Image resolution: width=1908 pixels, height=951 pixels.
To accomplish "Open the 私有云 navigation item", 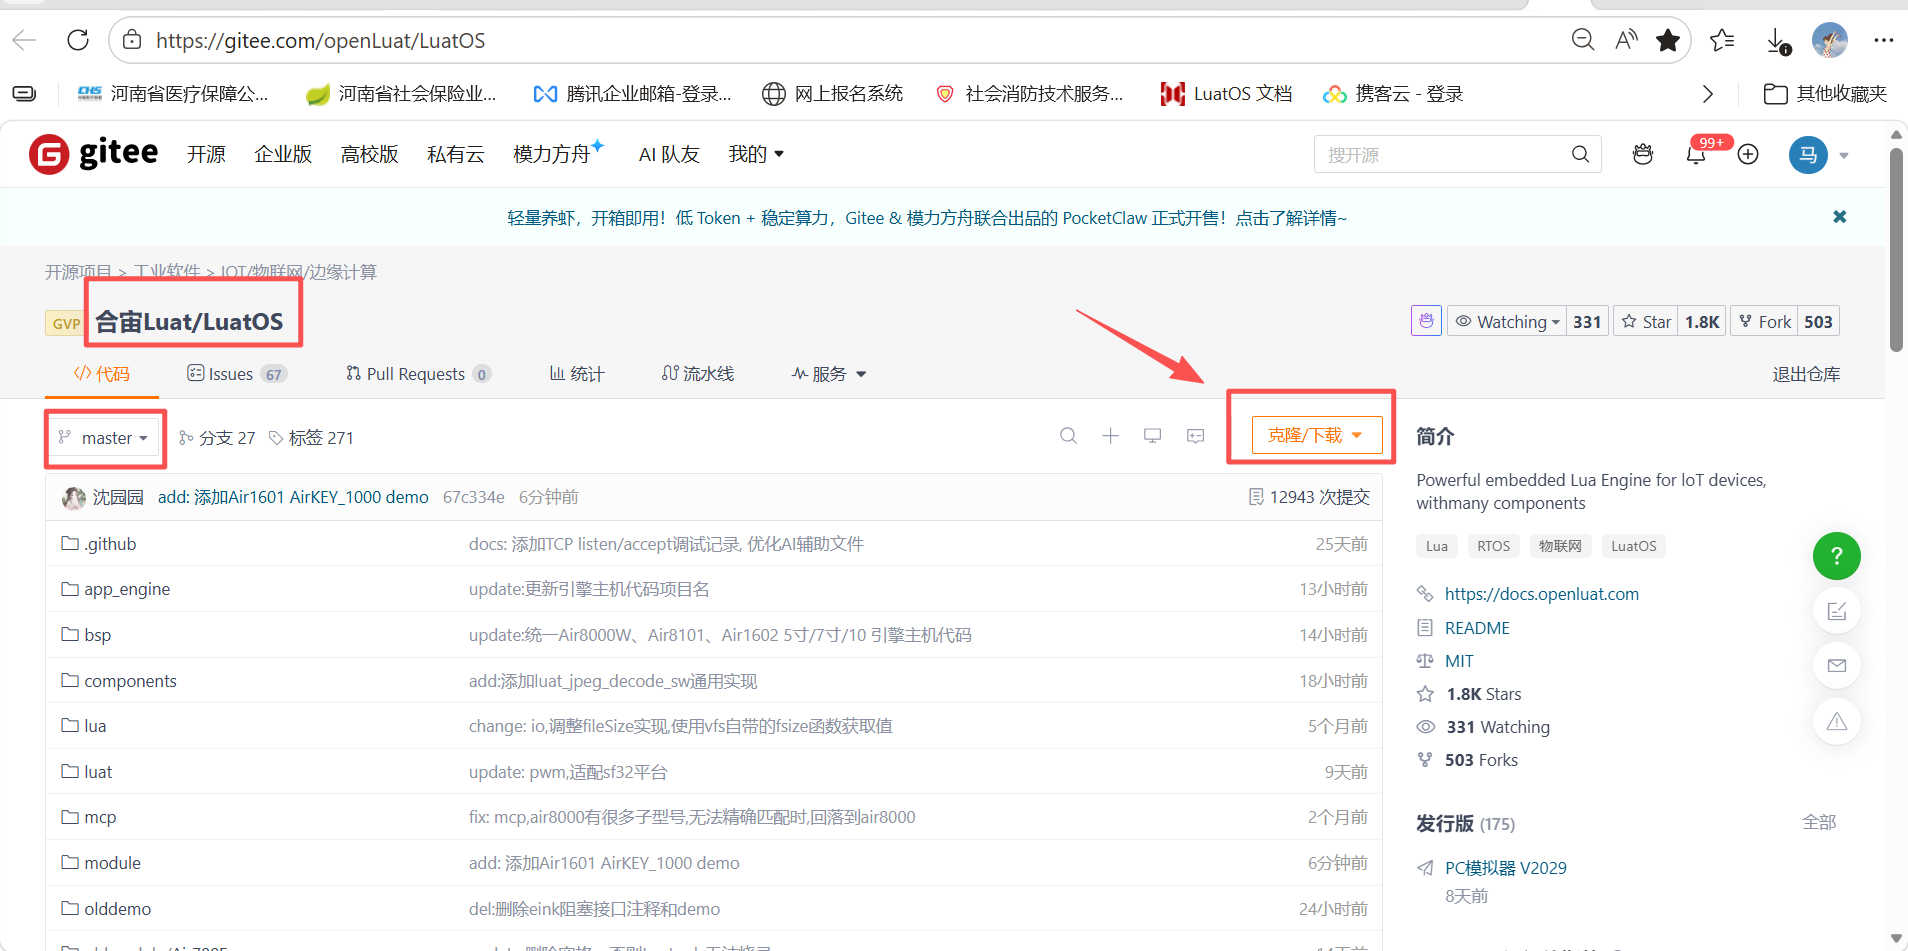I will click(x=455, y=154).
